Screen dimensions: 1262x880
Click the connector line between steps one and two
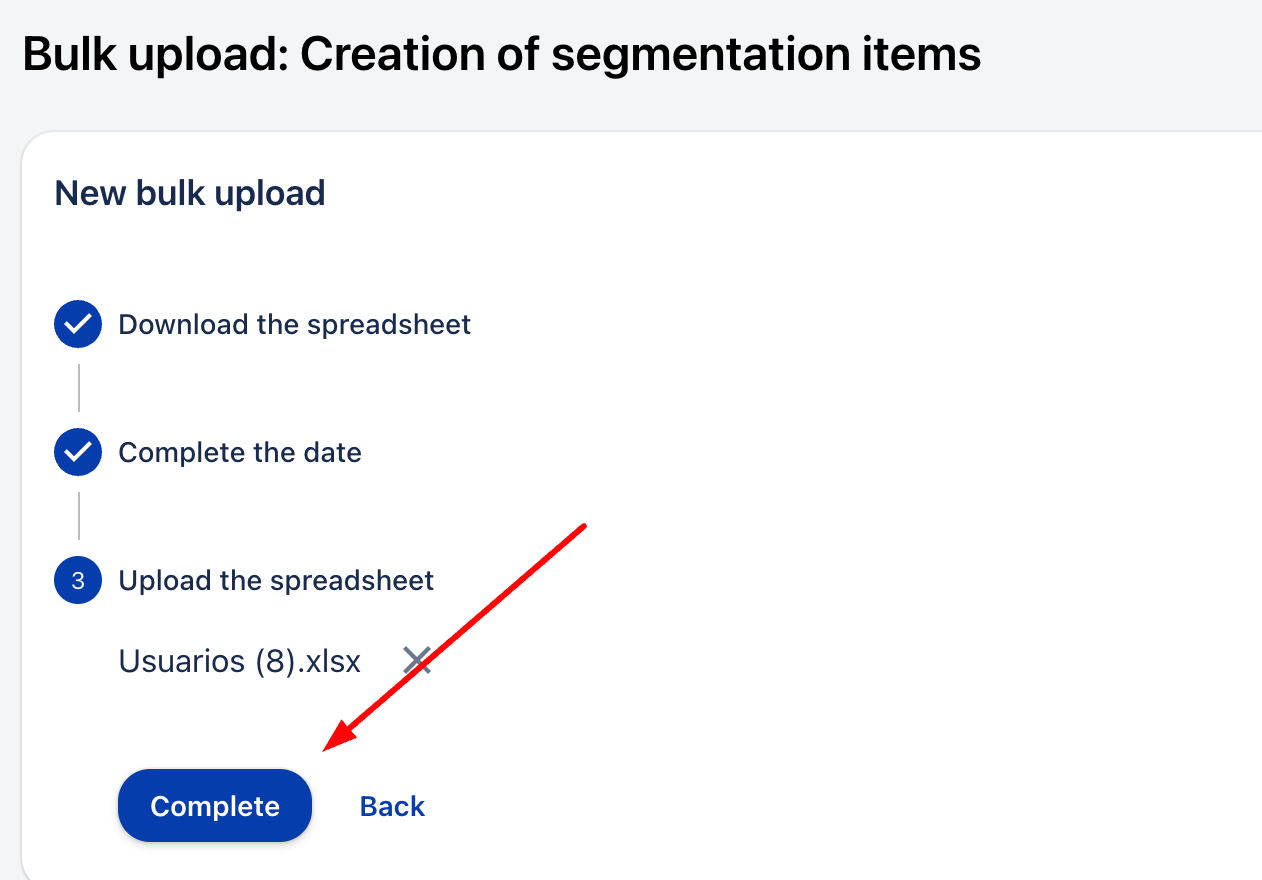(x=78, y=388)
